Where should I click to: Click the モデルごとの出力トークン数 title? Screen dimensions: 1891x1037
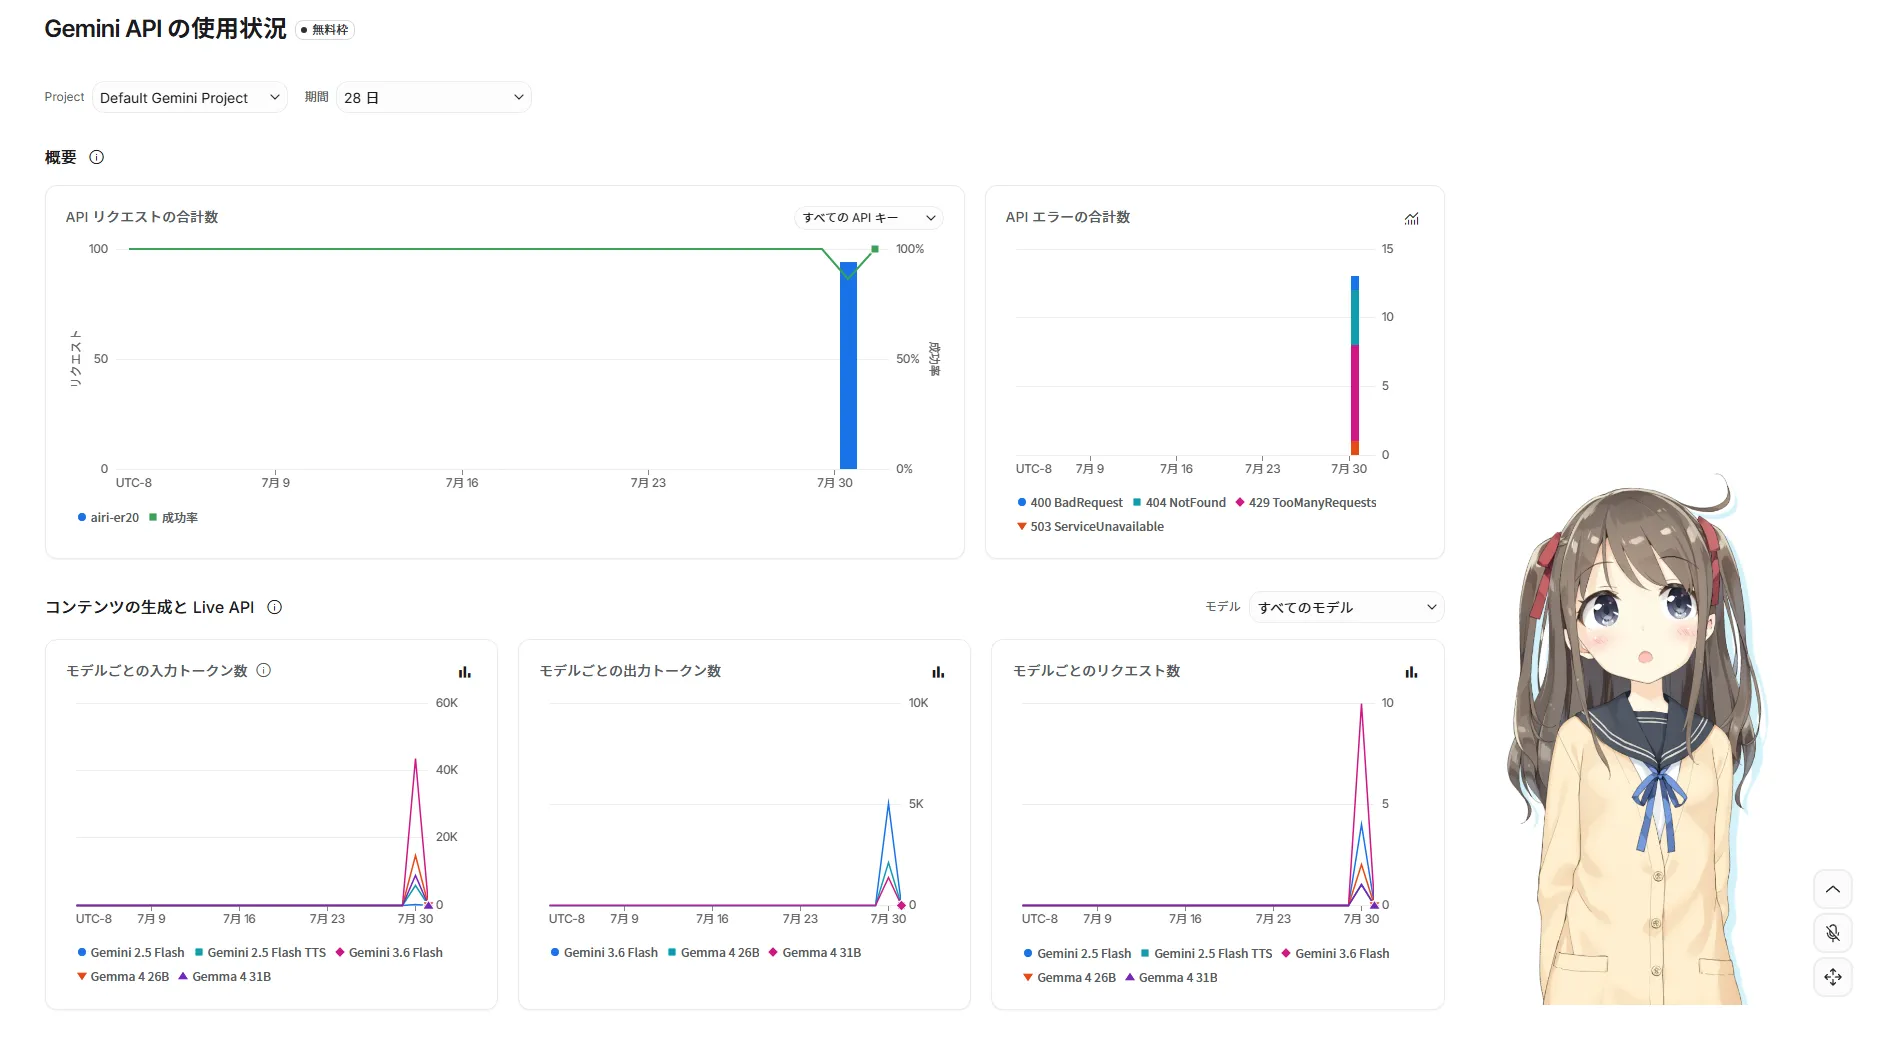tap(630, 671)
